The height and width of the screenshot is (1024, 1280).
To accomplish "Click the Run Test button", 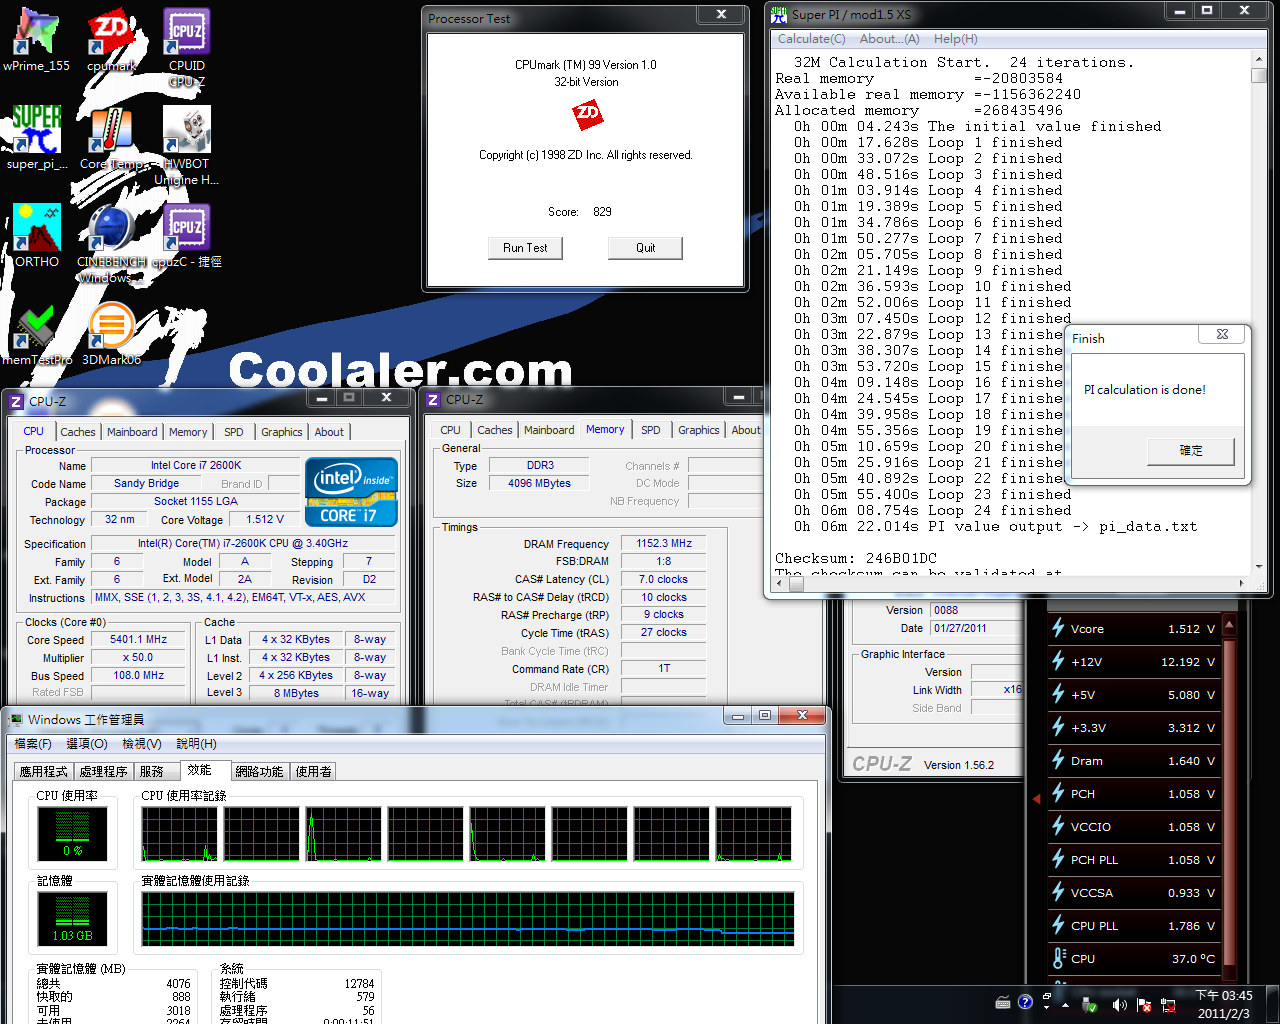I will coord(526,248).
